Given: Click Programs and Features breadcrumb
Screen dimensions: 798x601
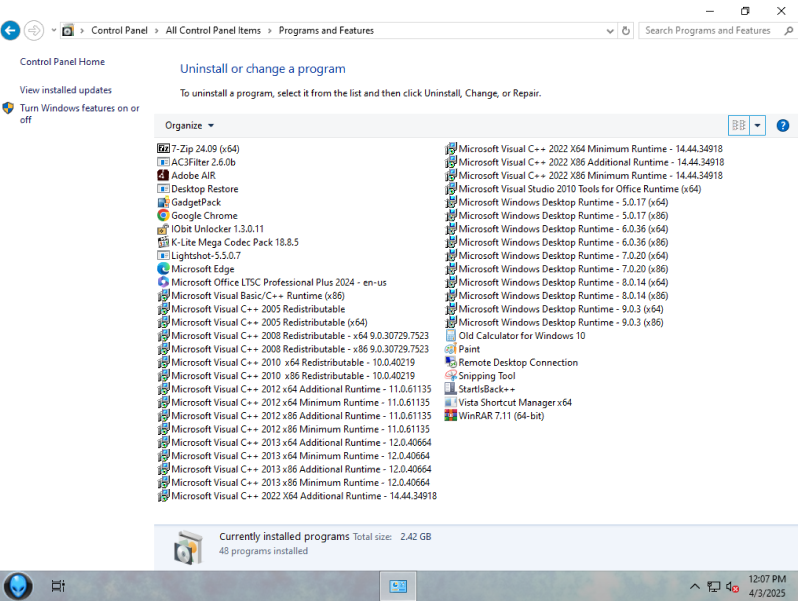Looking at the screenshot, I should 326,31.
